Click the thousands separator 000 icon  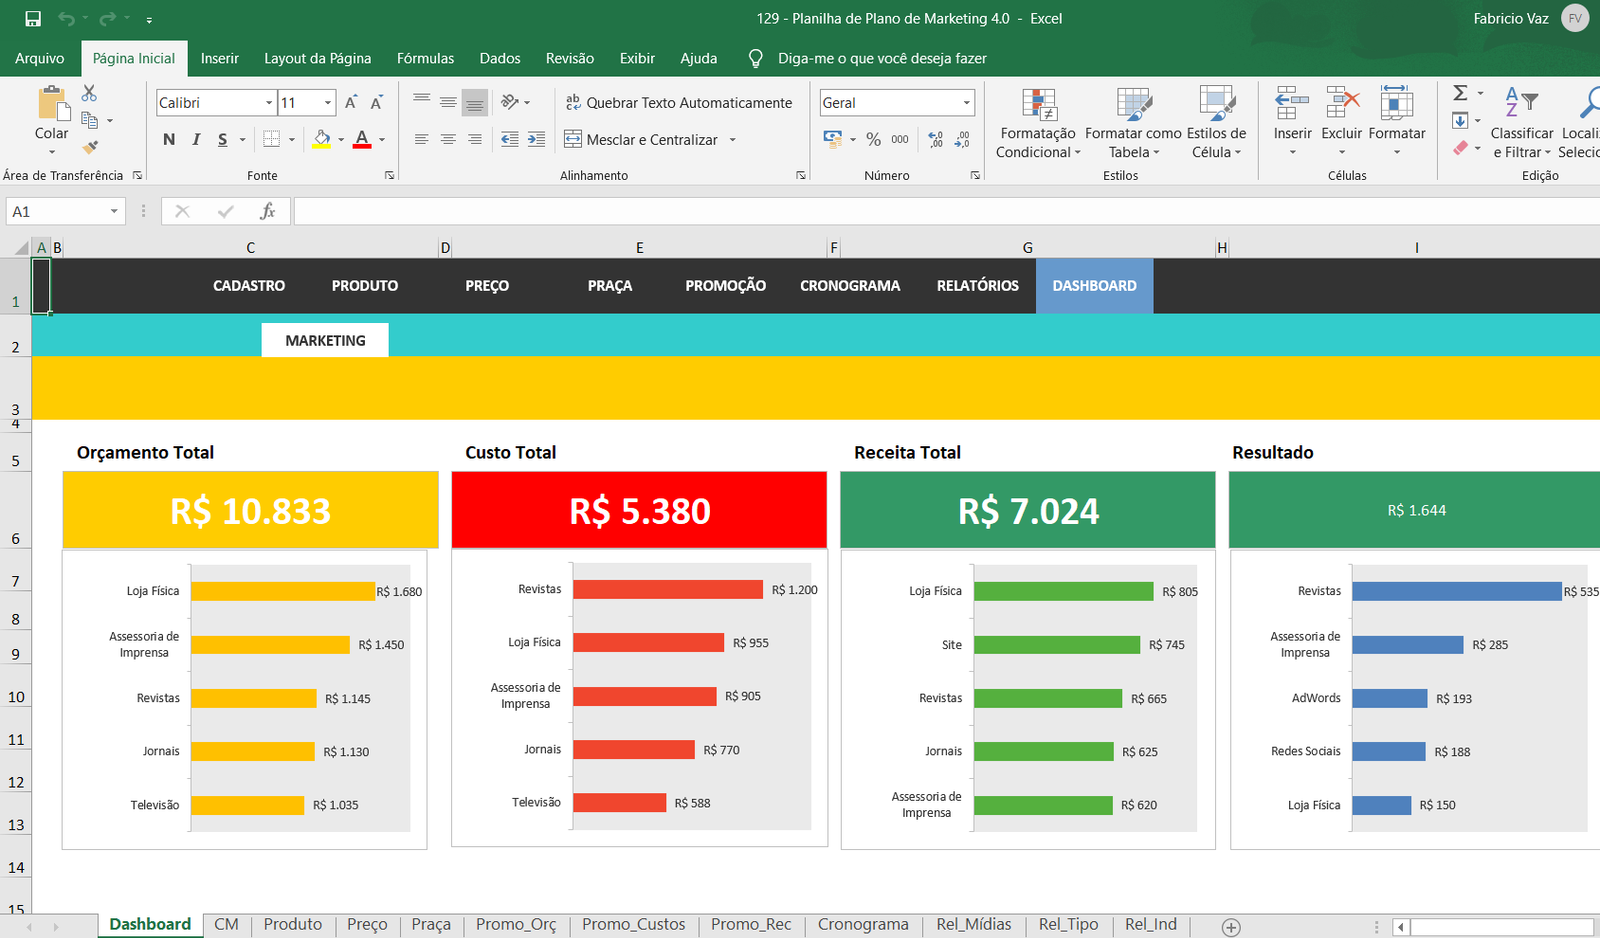pyautogui.click(x=900, y=140)
